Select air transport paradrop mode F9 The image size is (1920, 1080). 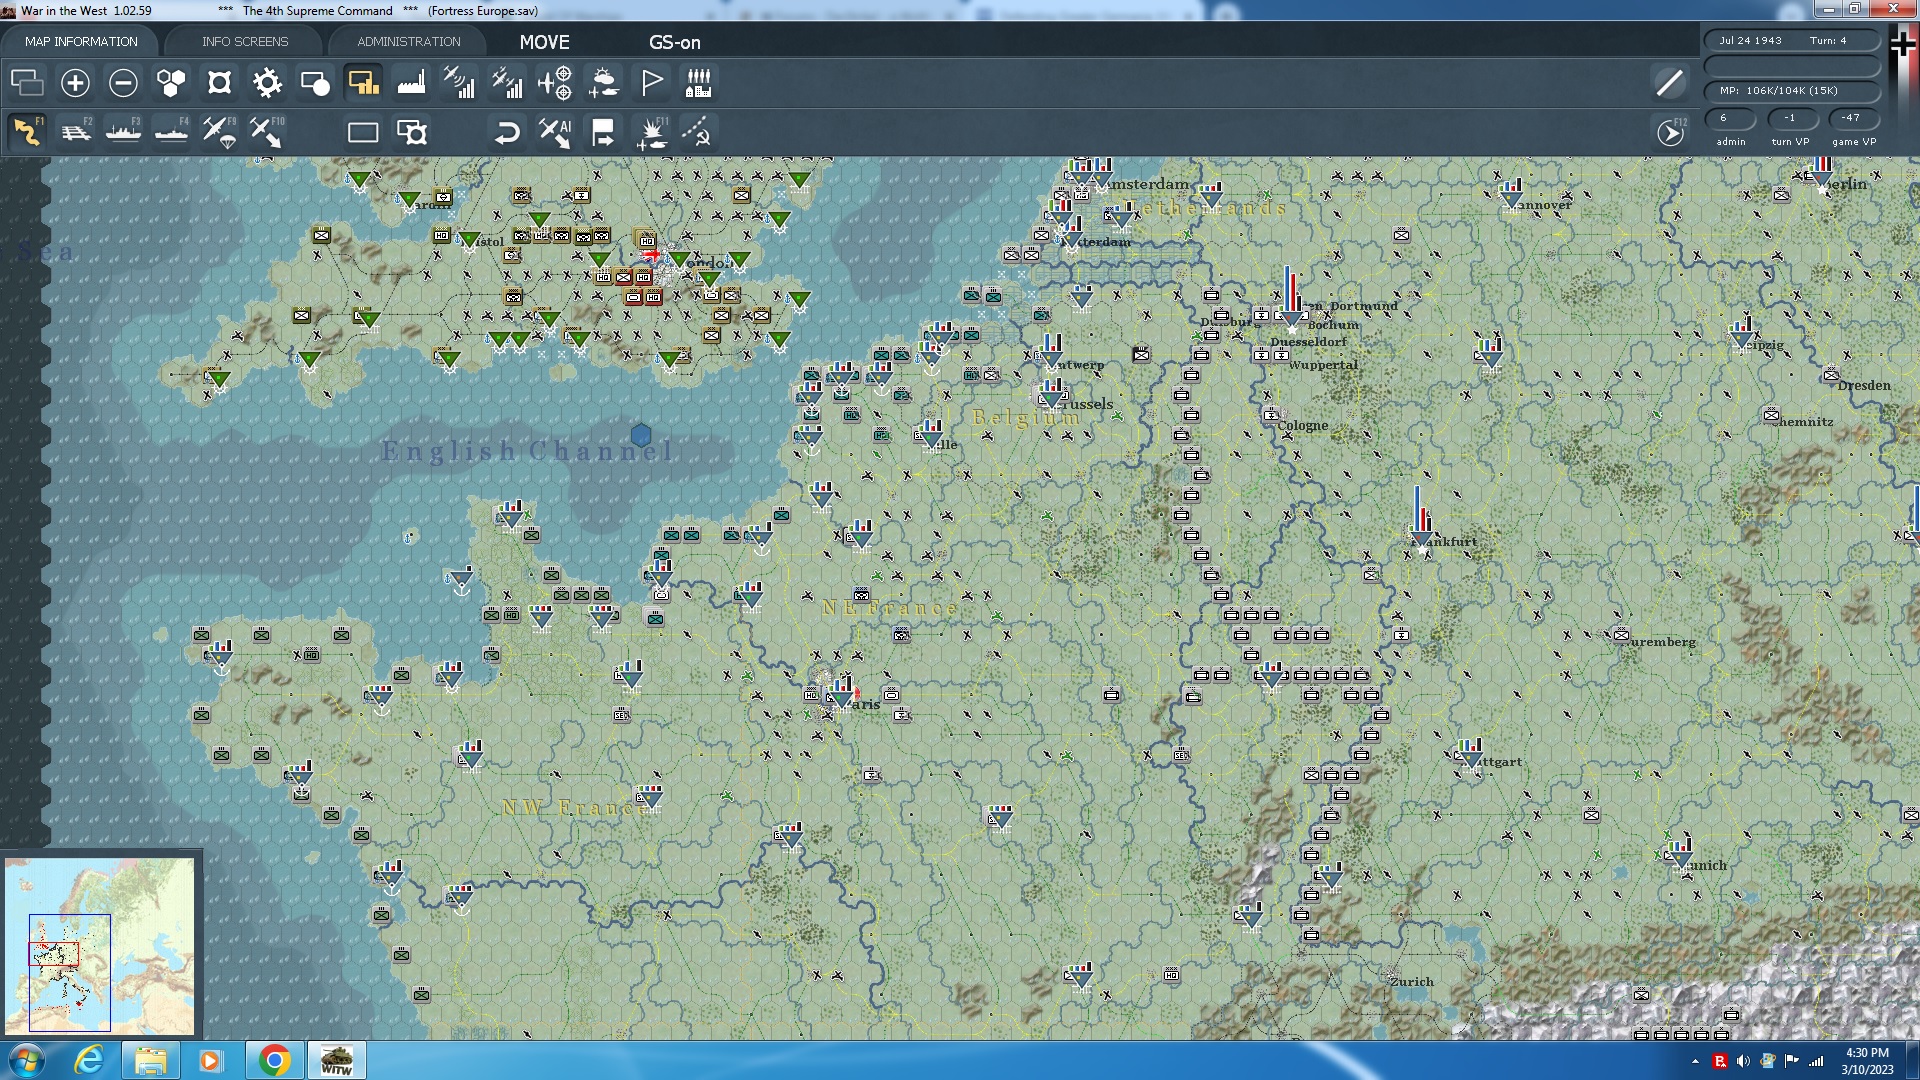pos(219,132)
